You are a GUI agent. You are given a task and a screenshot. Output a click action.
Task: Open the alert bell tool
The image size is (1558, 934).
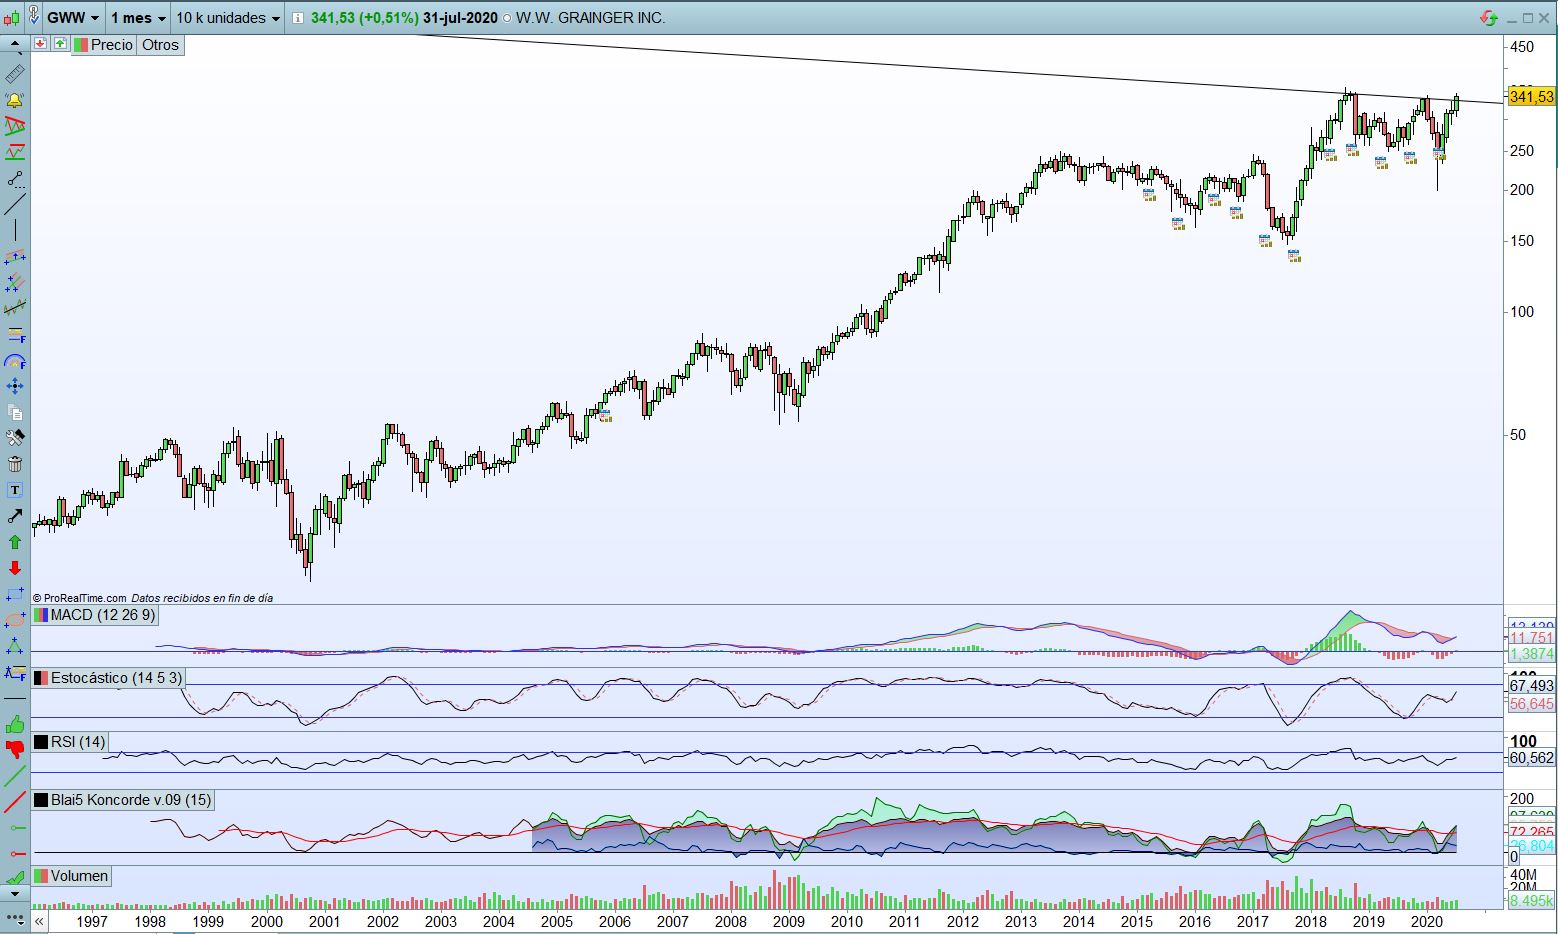tap(15, 100)
